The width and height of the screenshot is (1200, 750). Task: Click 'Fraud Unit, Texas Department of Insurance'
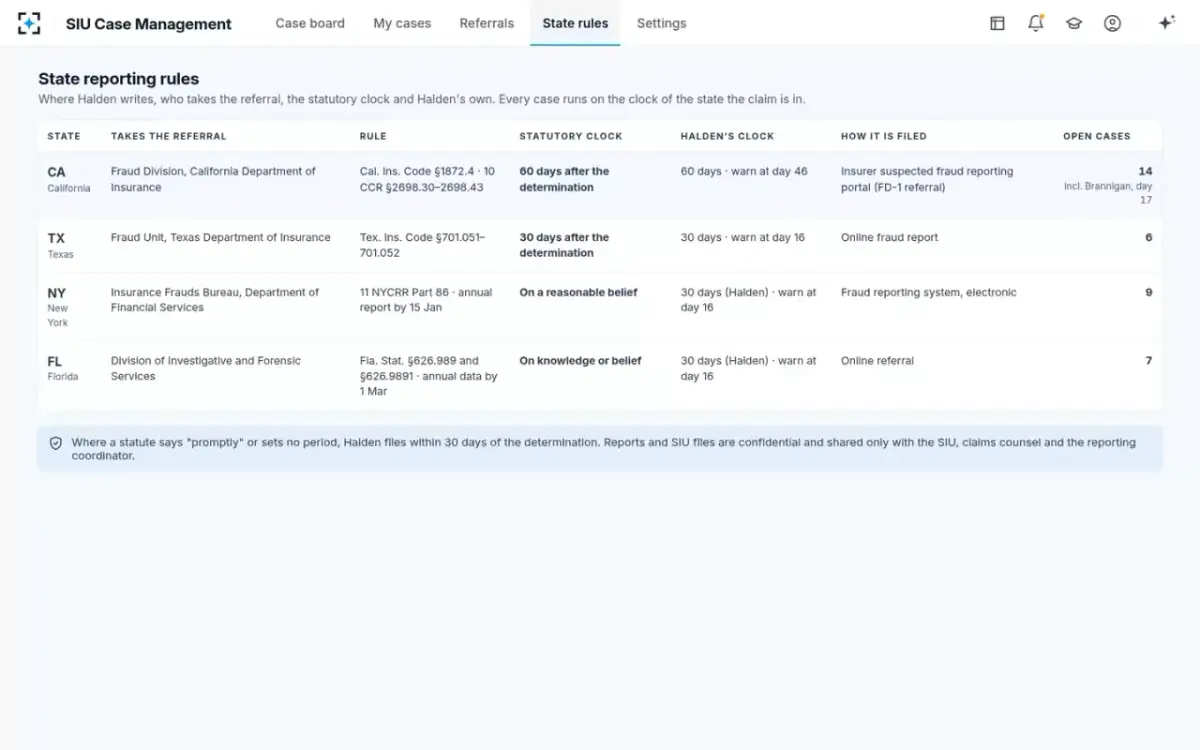tap(220, 237)
